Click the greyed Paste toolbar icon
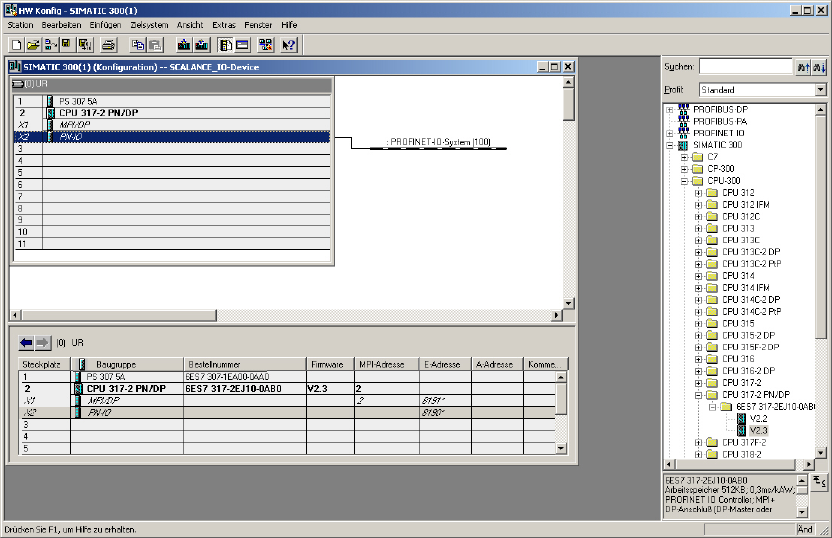The image size is (832, 538). (155, 45)
